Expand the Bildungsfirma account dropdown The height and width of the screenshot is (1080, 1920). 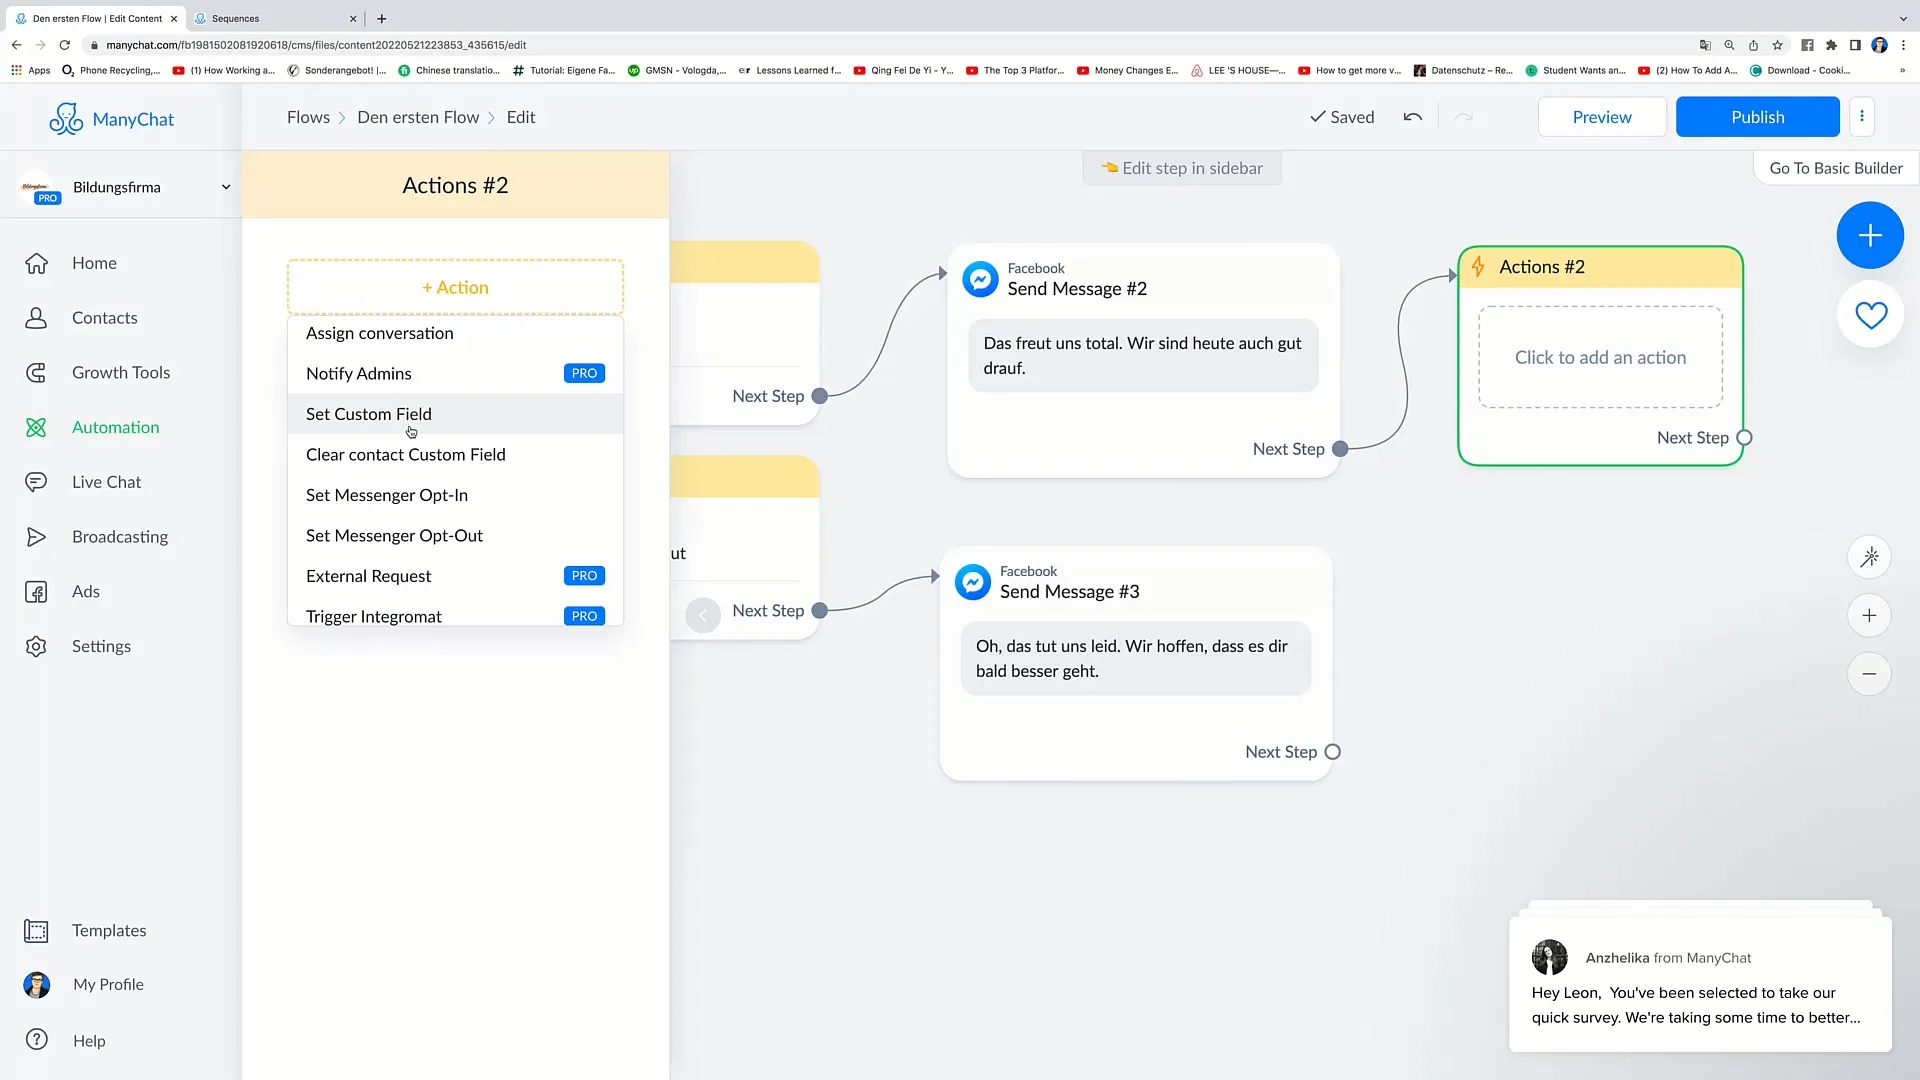pyautogui.click(x=224, y=186)
